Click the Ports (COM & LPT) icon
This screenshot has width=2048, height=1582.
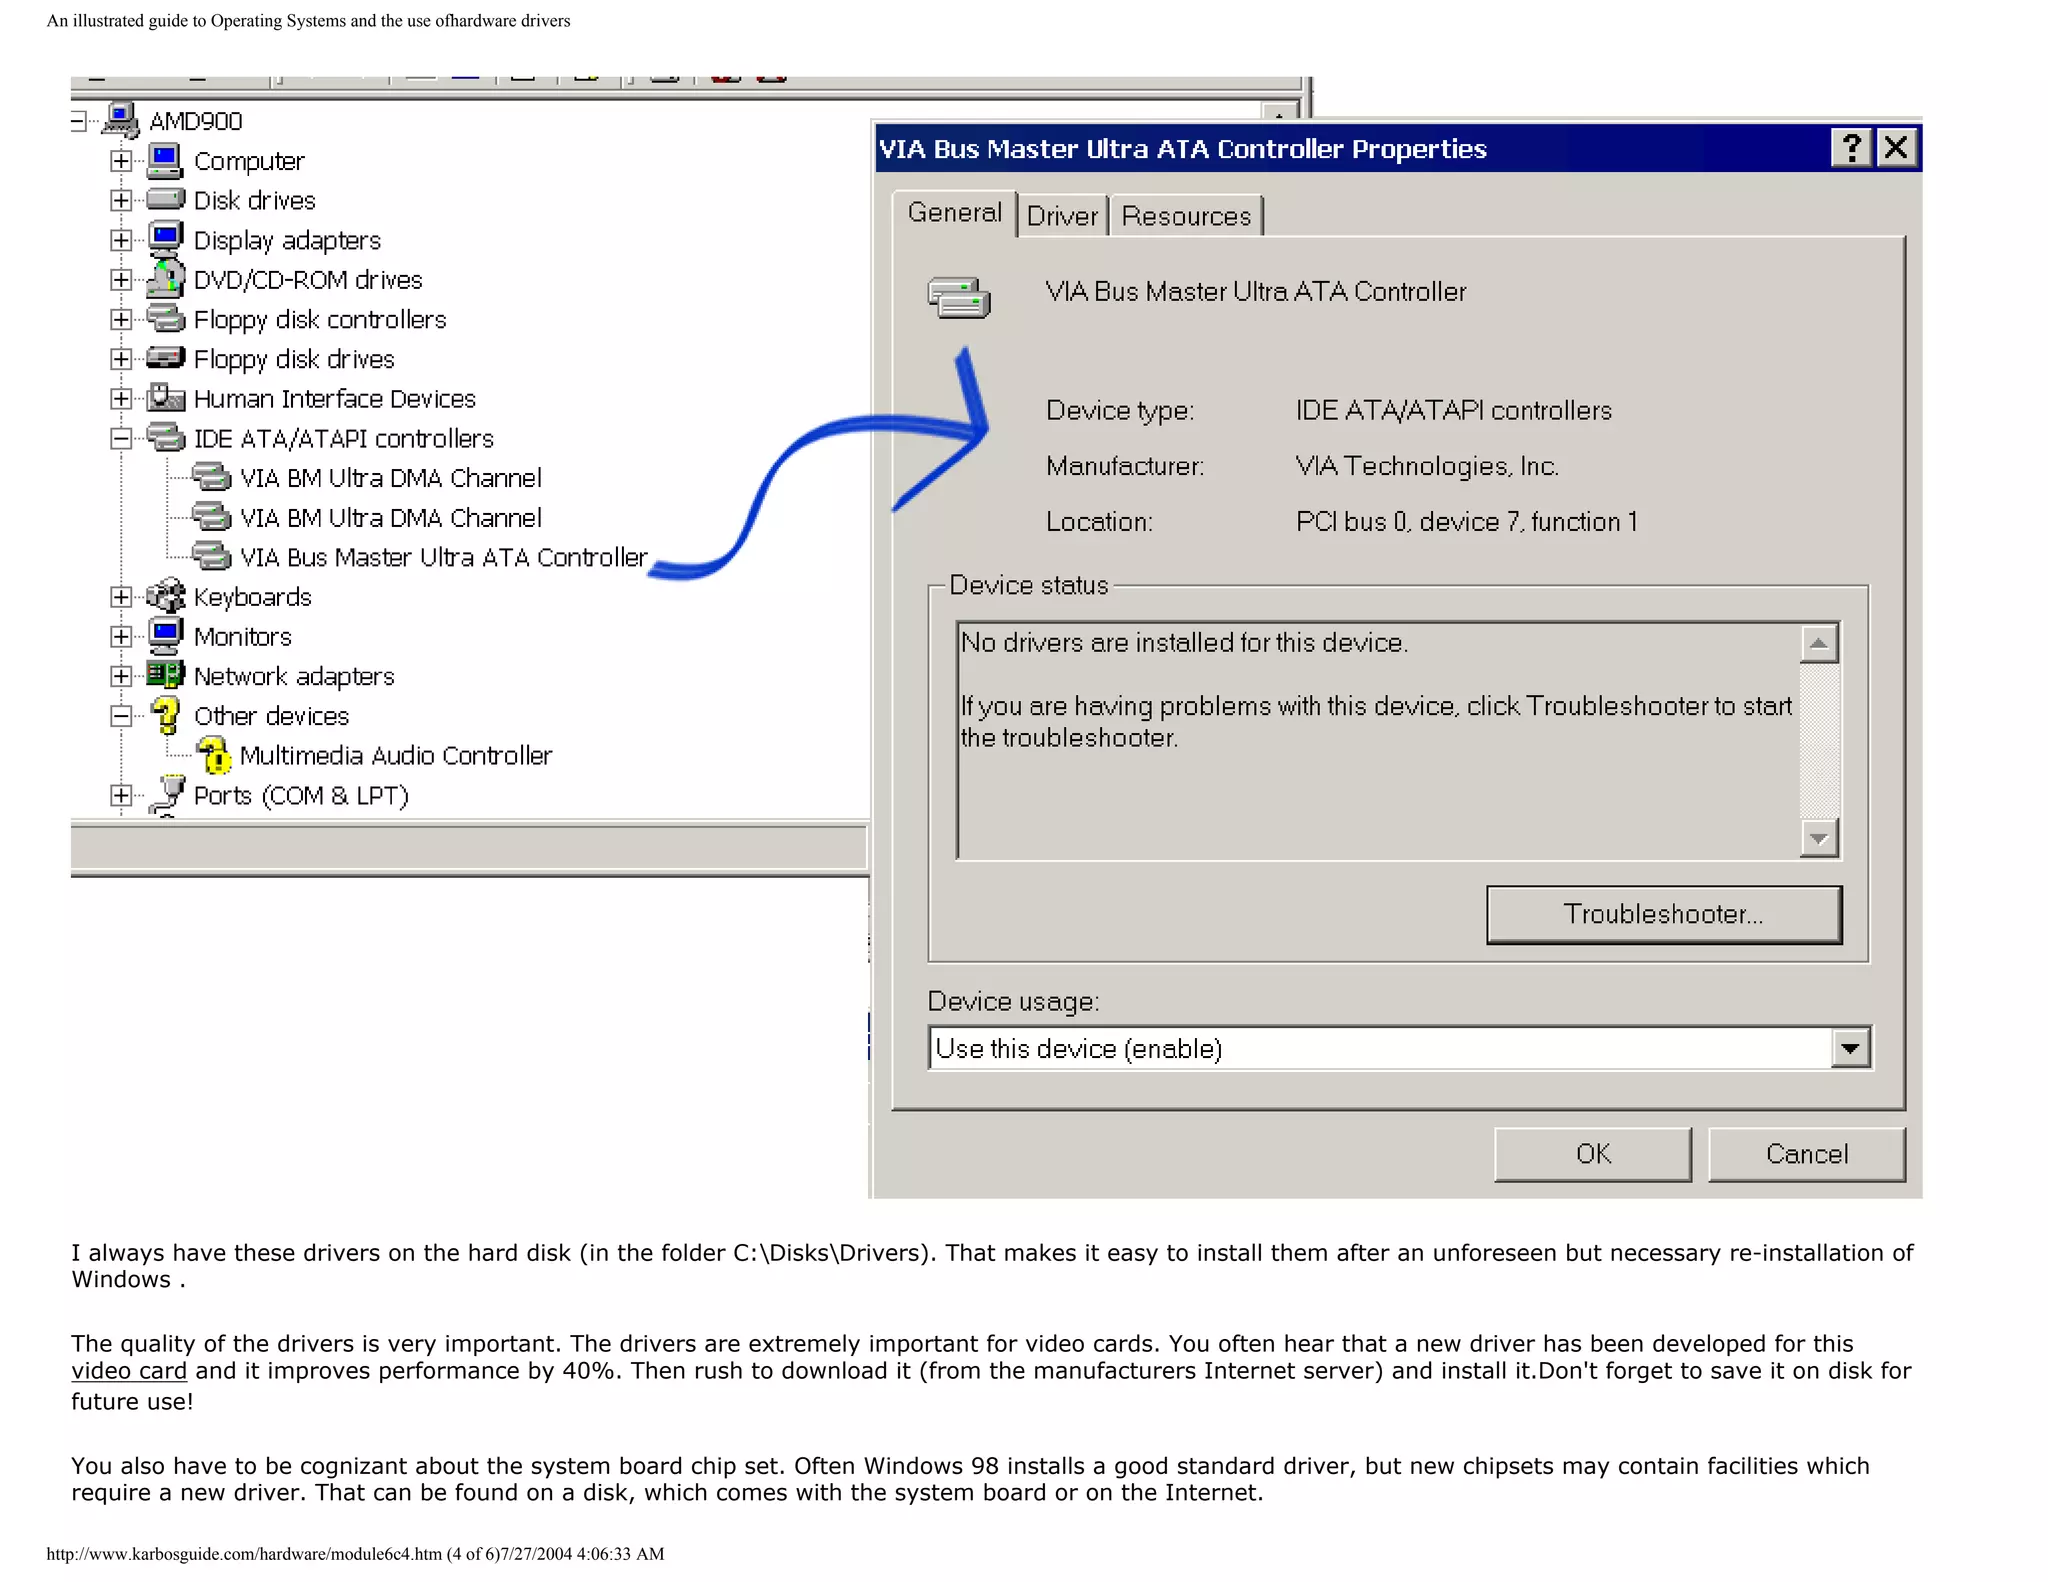(168, 795)
